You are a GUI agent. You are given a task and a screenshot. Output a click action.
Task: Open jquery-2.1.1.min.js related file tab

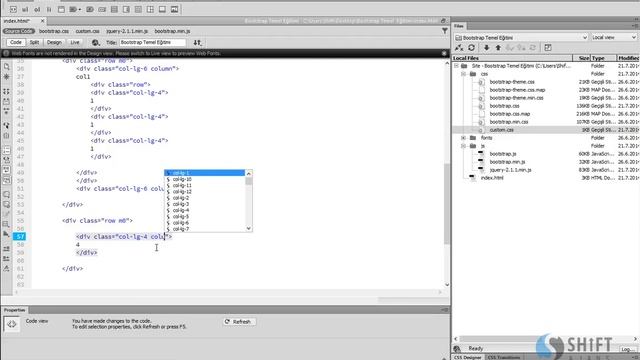pos(127,31)
